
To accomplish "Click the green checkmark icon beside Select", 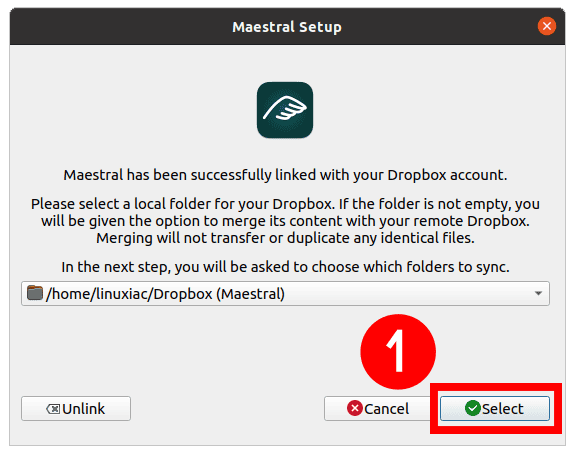I will (473, 408).
